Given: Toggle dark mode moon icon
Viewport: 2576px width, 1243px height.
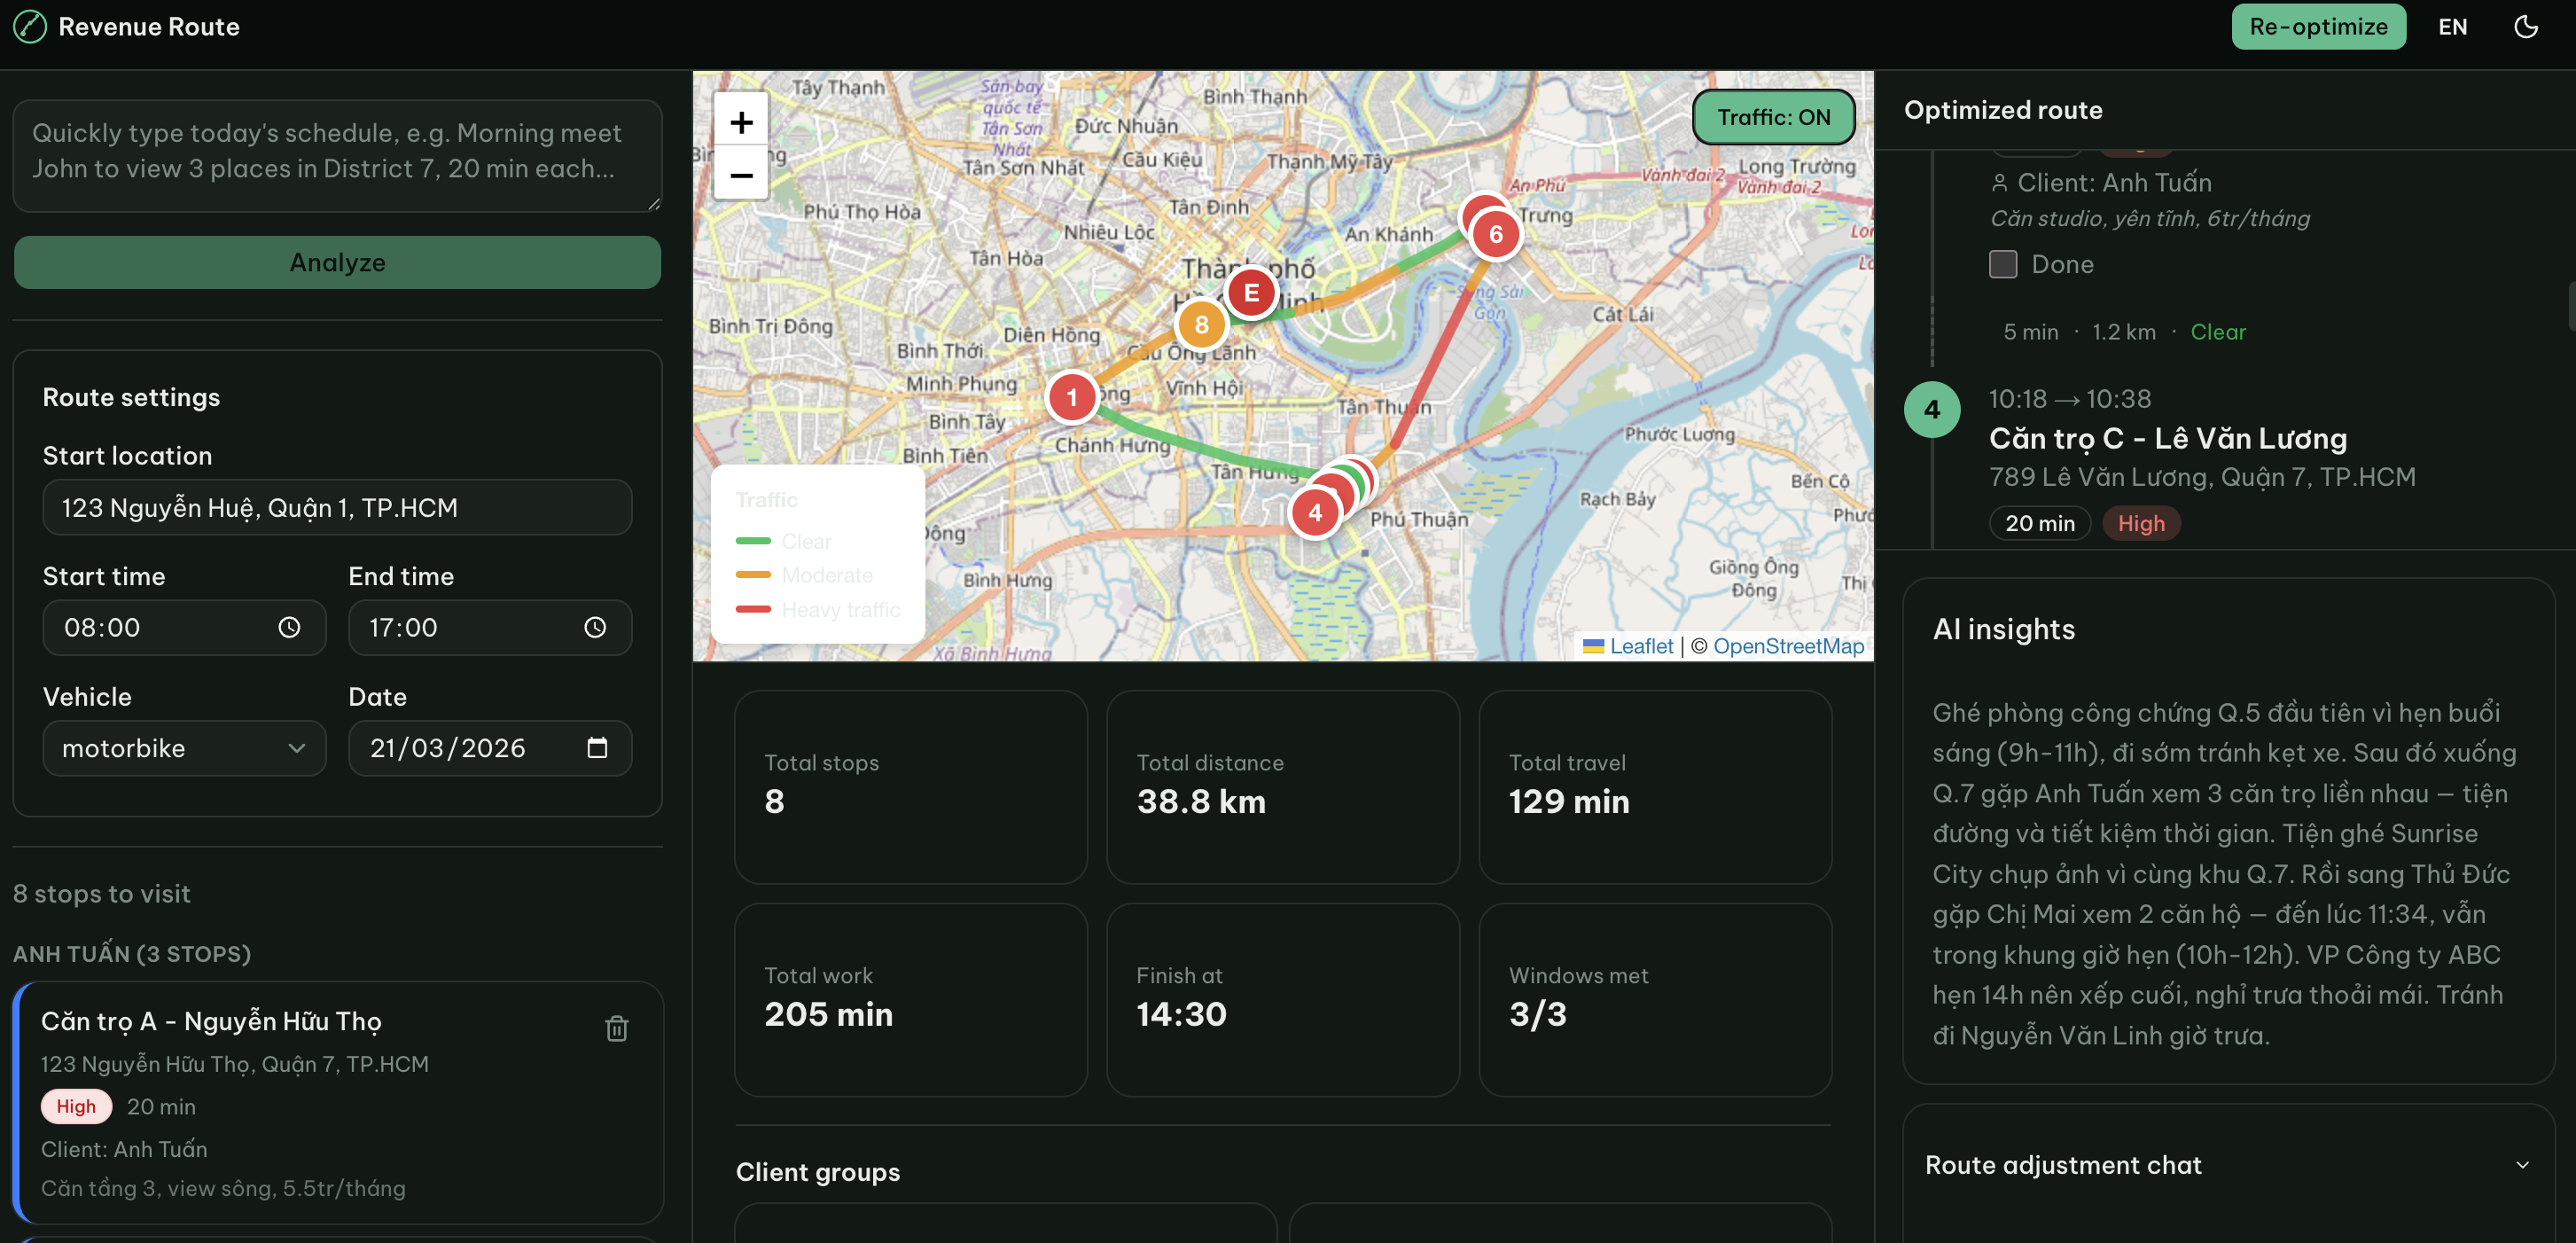Looking at the screenshot, I should tap(2525, 27).
